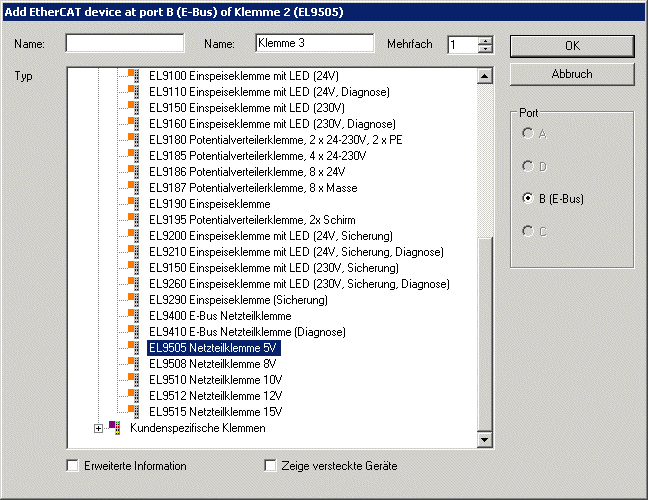Screen dimensions: 648x500
Task: Select EL9195 Potentialverteilerklemme, 2x Schirm
Action: pos(252,220)
